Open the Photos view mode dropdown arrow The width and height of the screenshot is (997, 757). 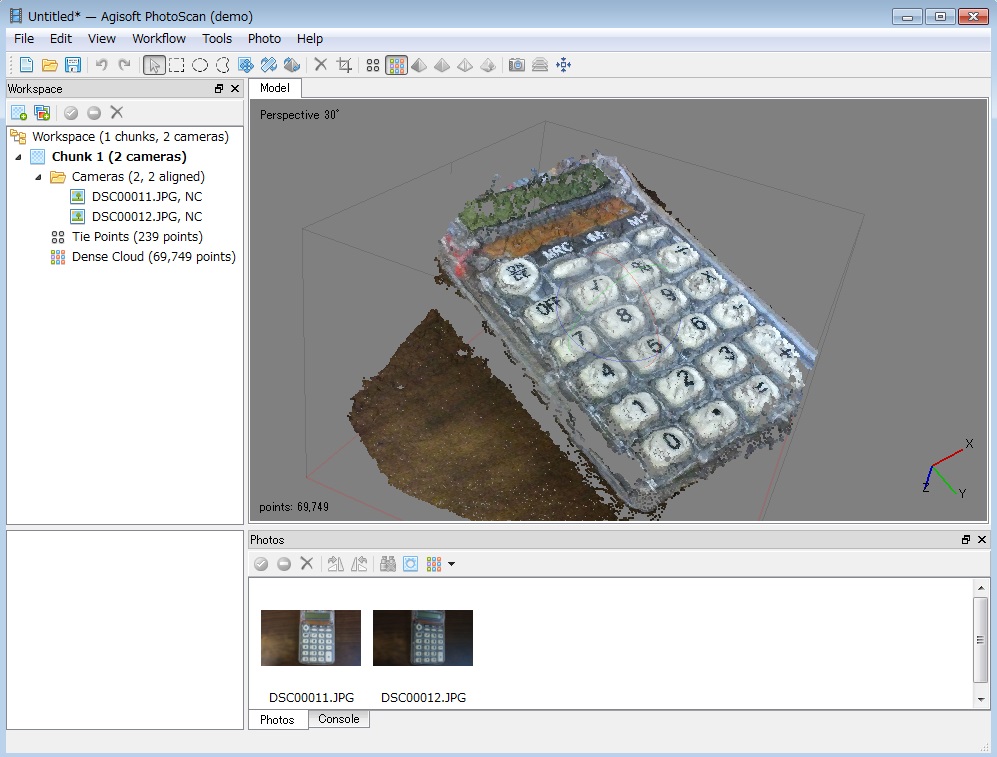[x=452, y=565]
